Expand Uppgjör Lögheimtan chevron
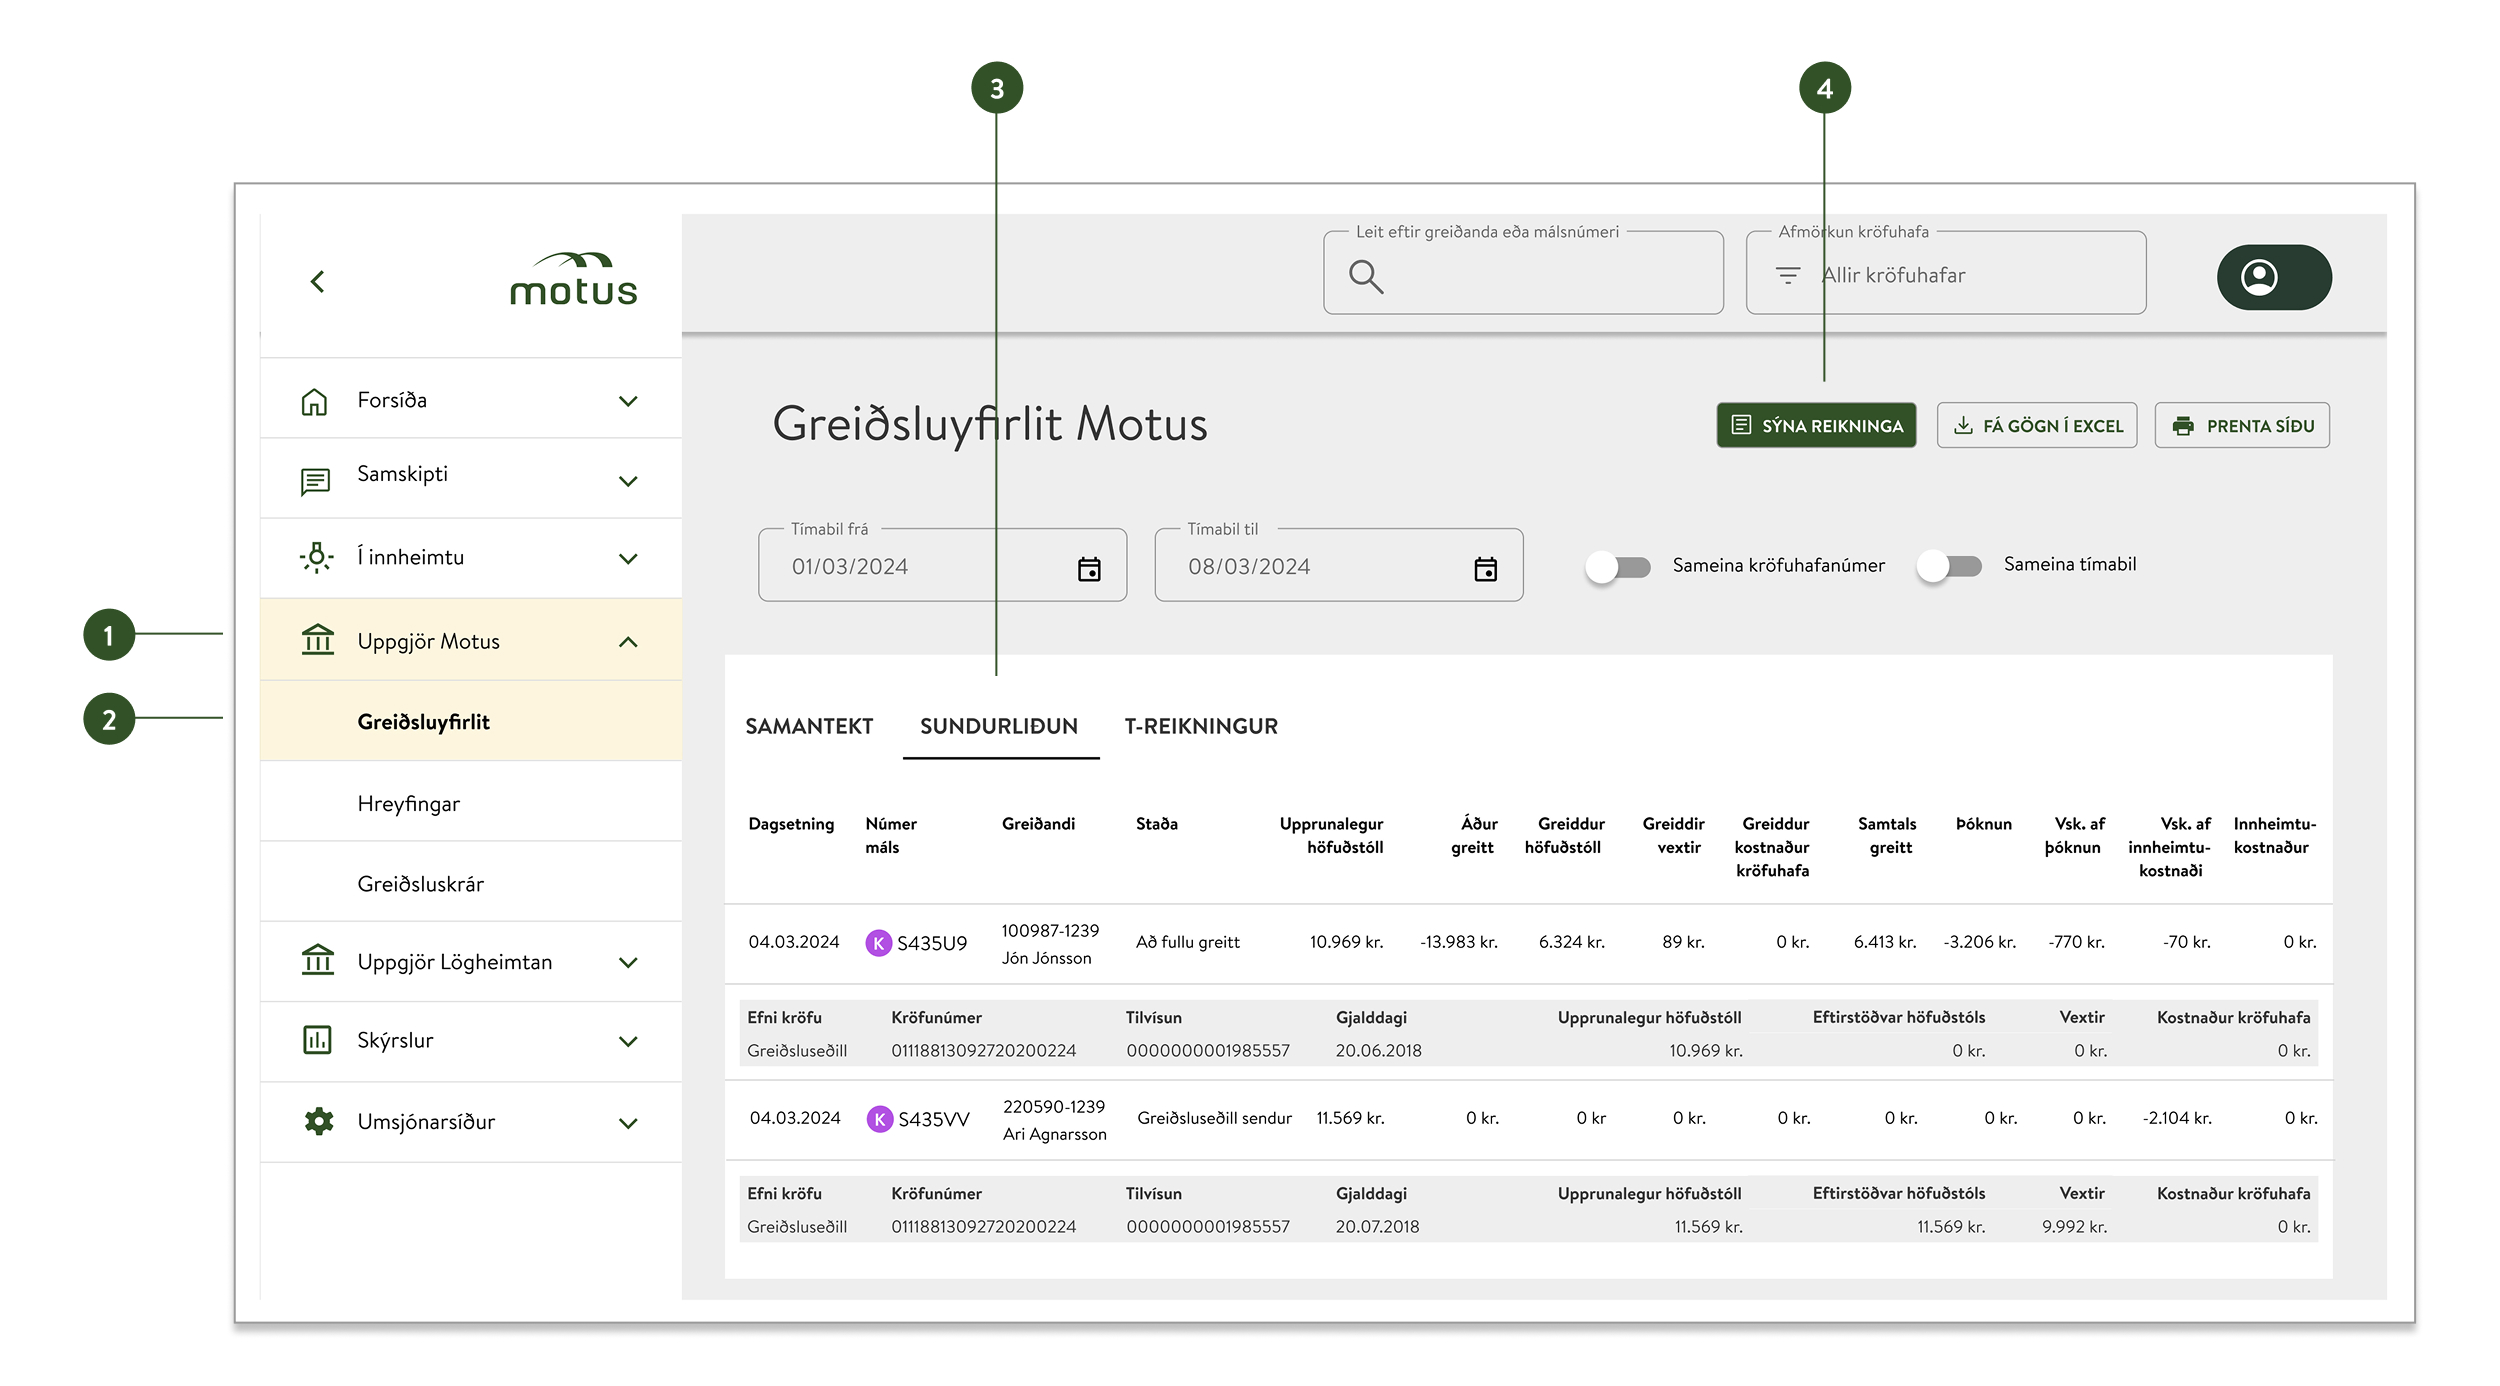2500x1386 pixels. click(628, 963)
